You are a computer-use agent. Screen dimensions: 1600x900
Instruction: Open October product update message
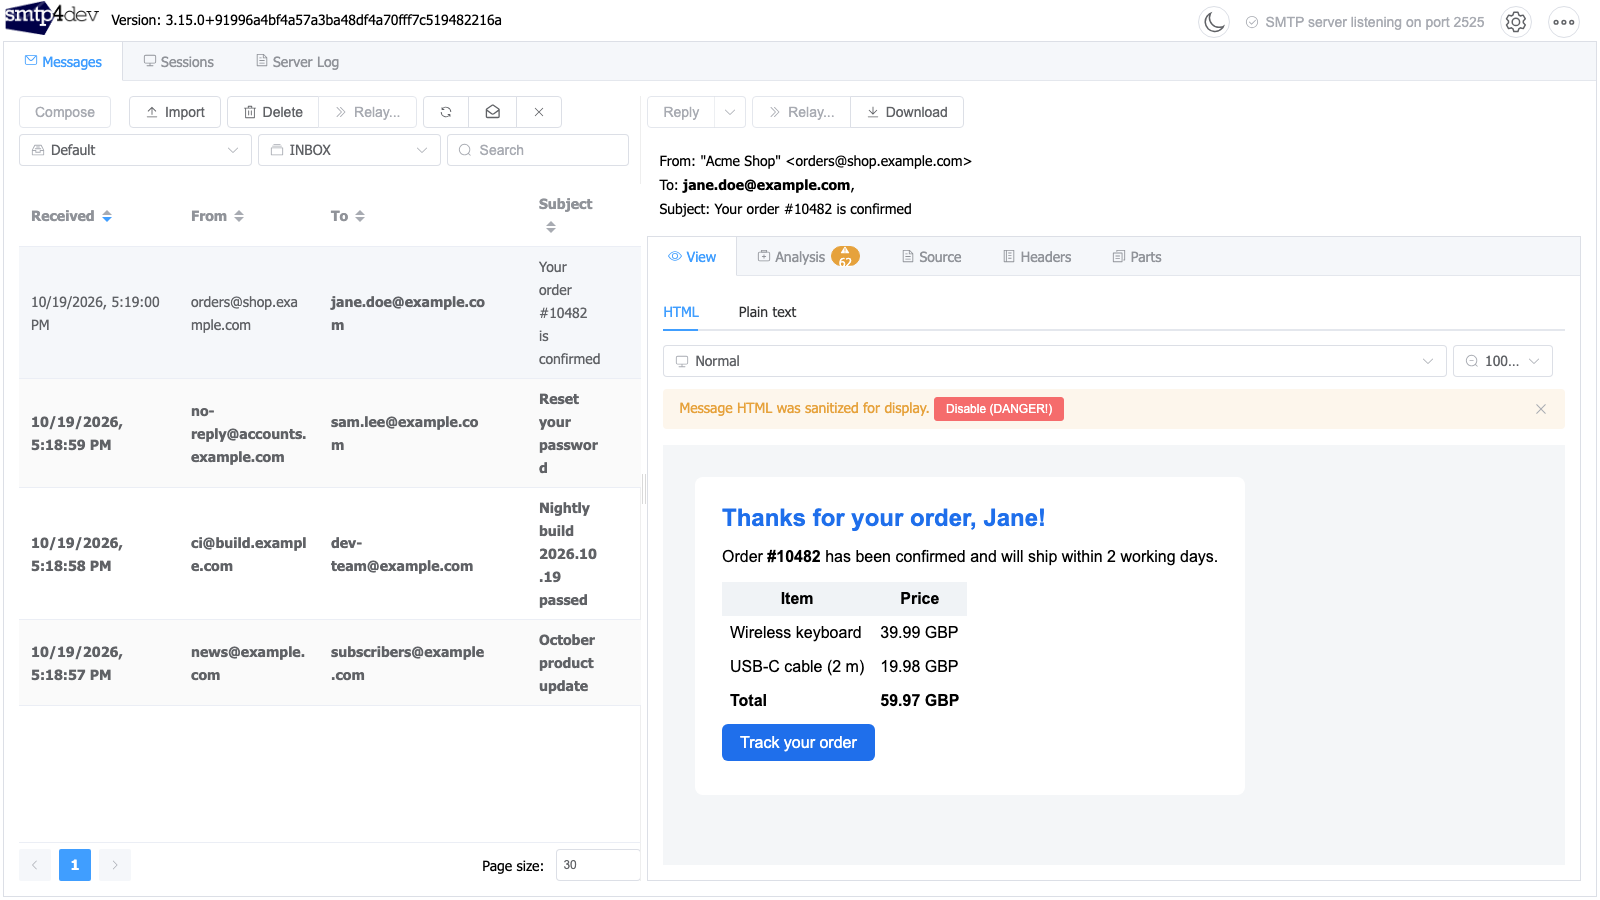point(330,663)
